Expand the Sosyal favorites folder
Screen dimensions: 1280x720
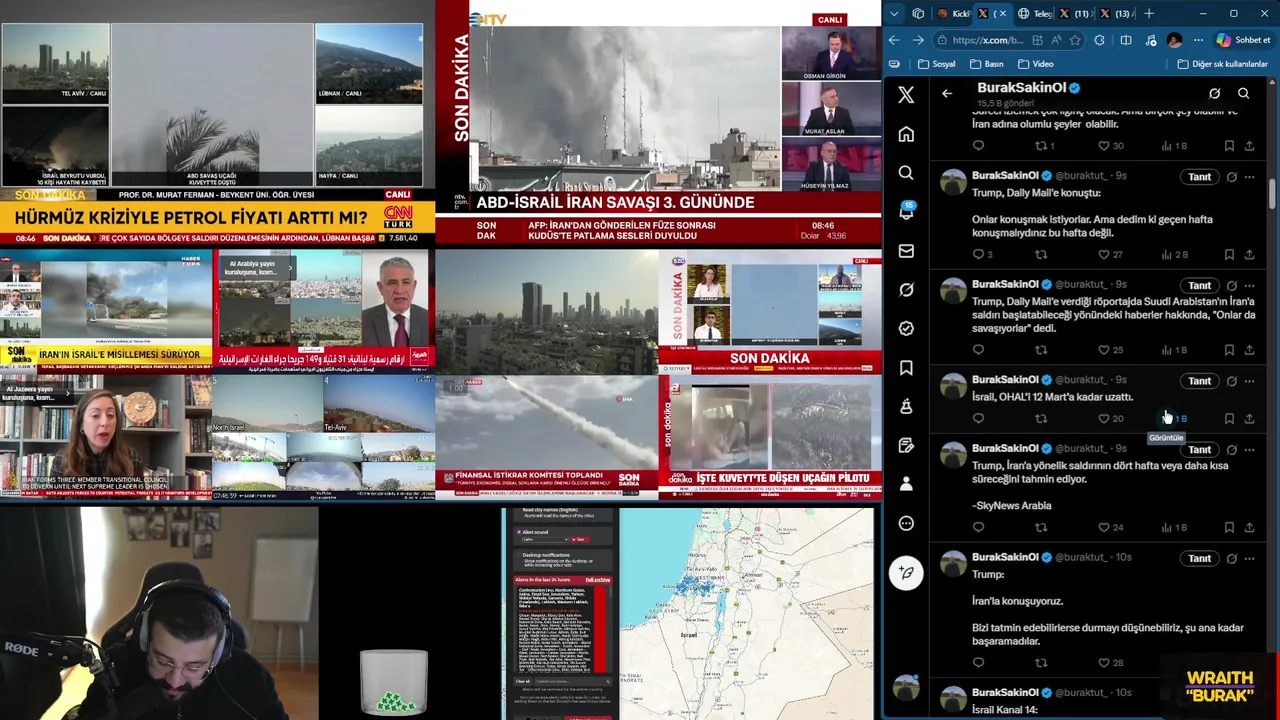[936, 64]
